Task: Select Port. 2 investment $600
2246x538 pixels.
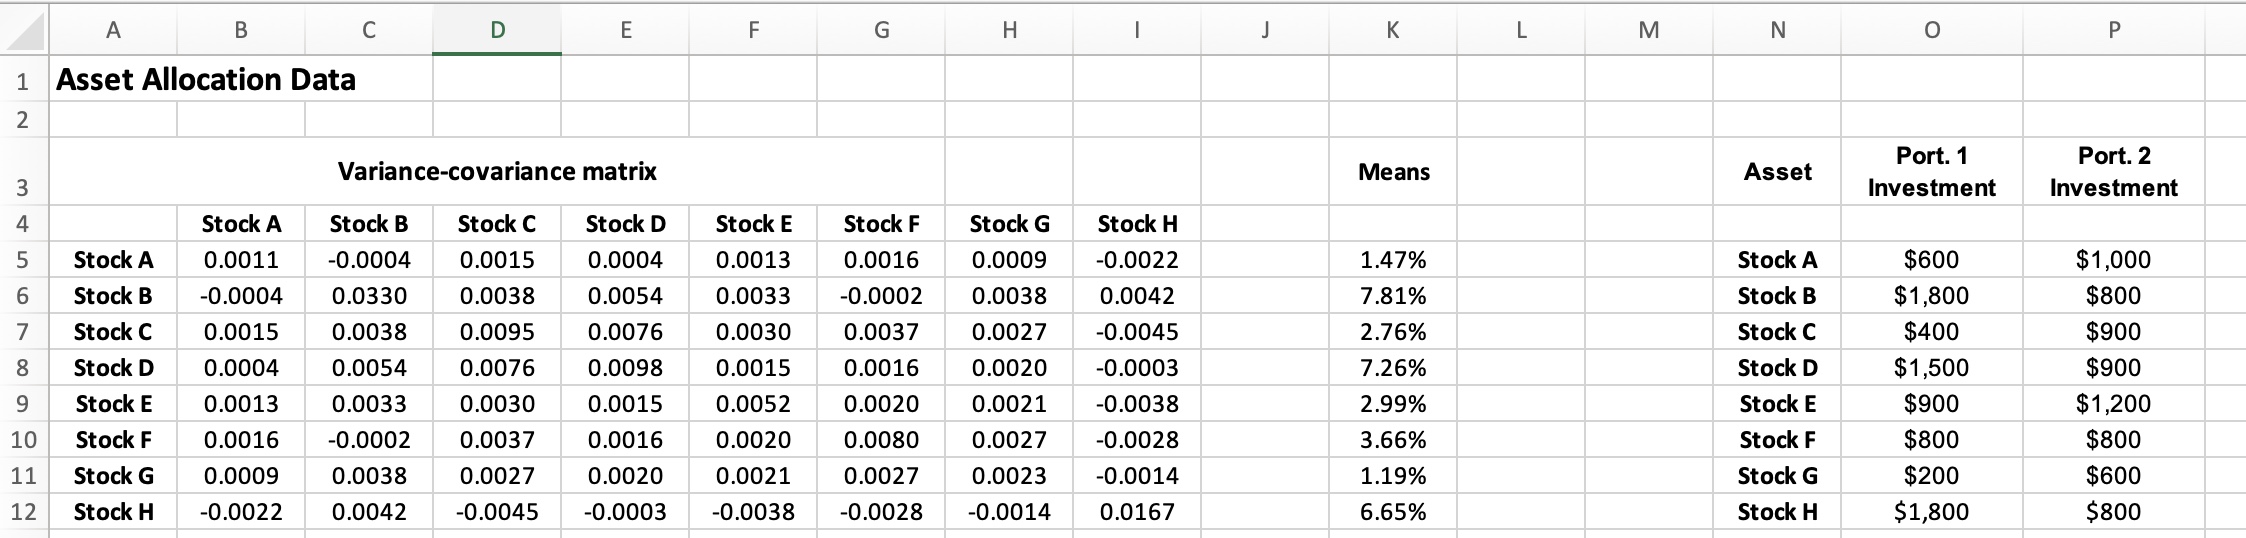Action: click(x=2113, y=476)
